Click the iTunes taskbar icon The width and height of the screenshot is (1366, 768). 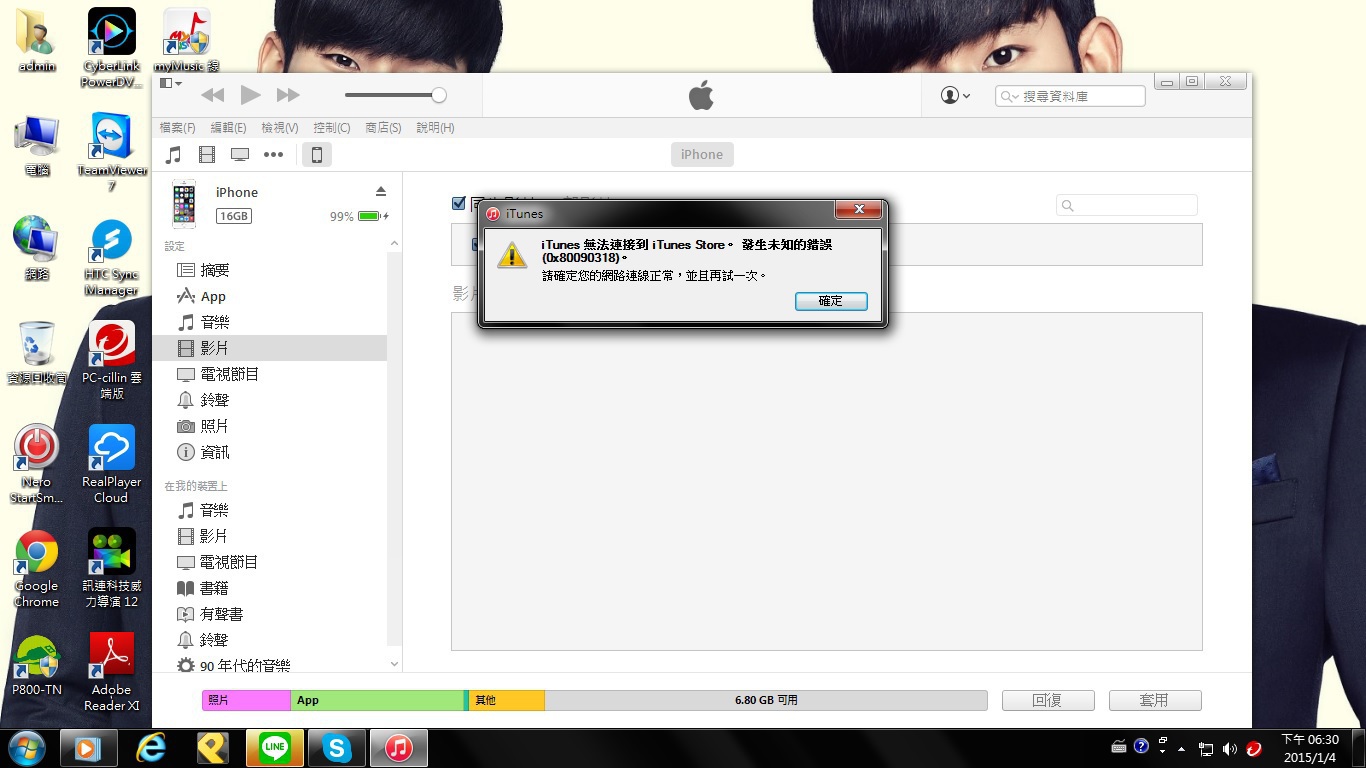point(399,747)
